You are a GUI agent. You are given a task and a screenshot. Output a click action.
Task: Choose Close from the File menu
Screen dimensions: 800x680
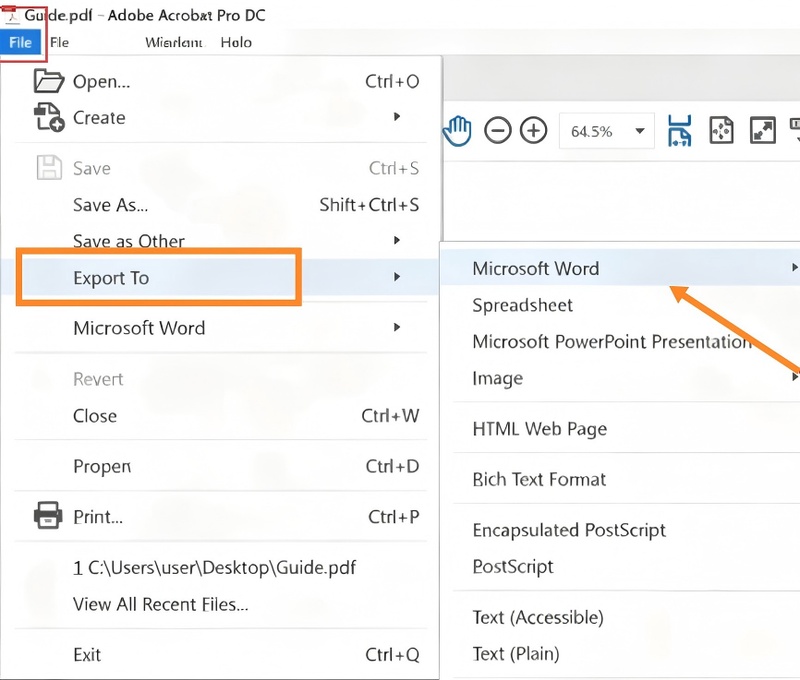click(220, 416)
